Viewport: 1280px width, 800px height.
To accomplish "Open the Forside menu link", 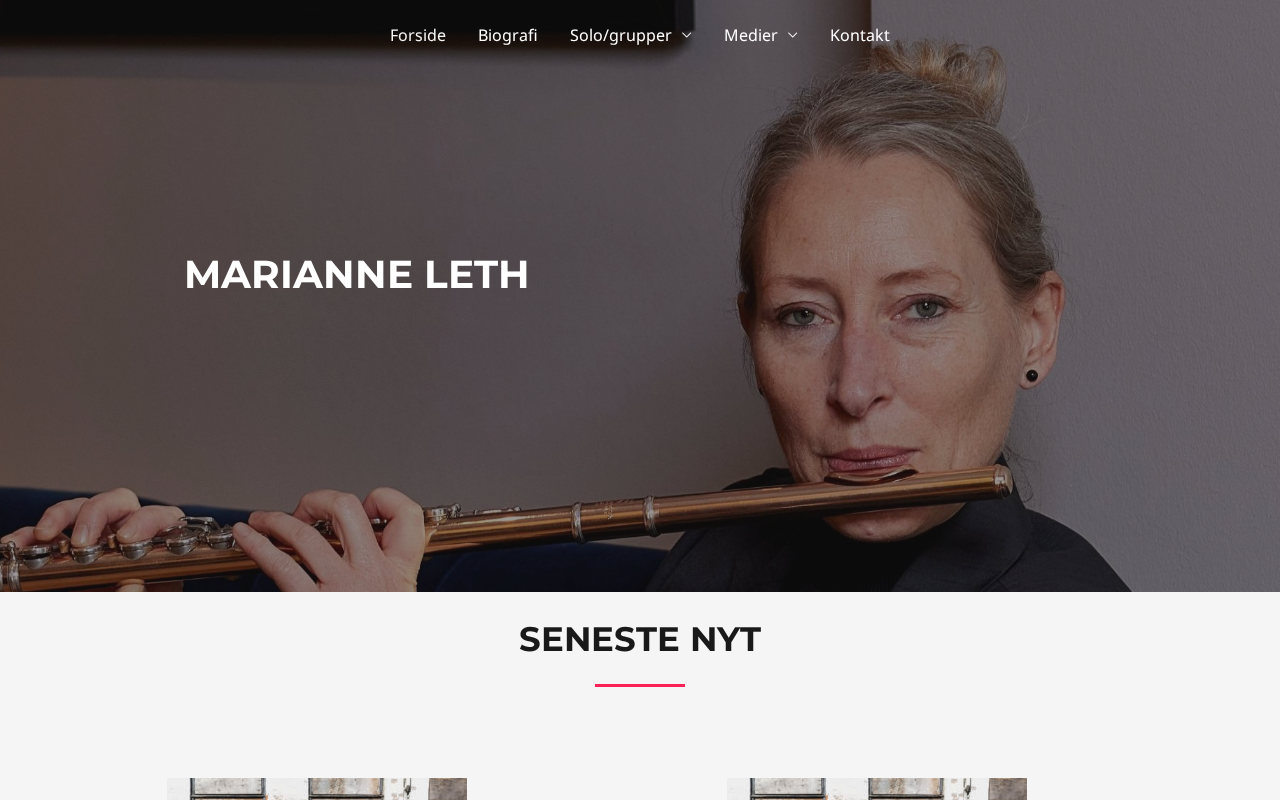I will 418,35.
